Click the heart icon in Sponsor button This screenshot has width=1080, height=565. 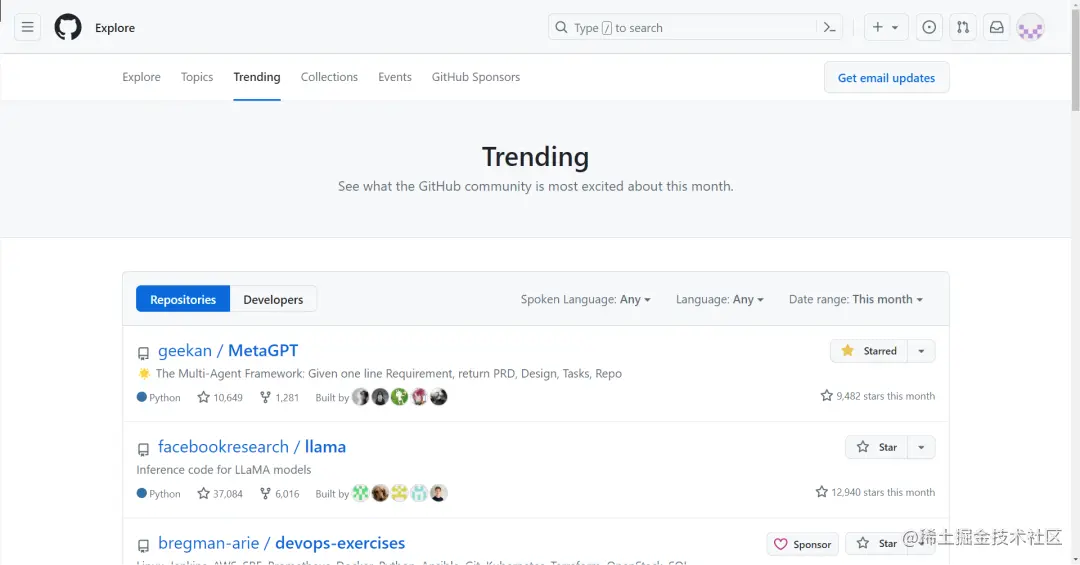point(780,544)
